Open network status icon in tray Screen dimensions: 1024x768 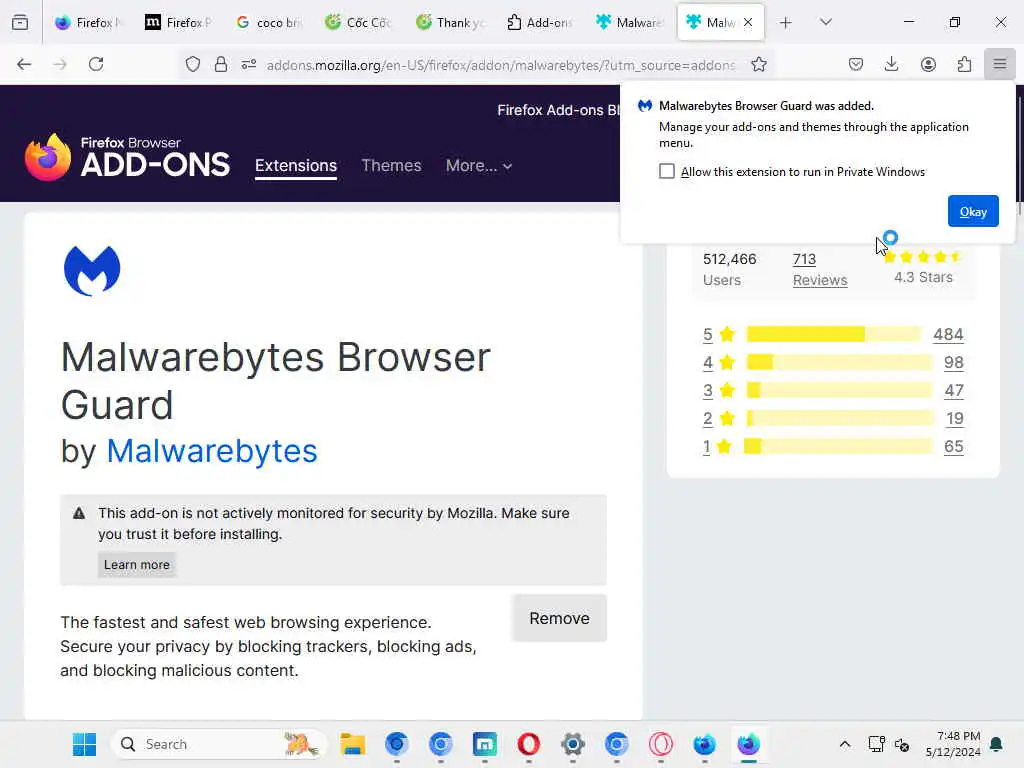pos(876,744)
